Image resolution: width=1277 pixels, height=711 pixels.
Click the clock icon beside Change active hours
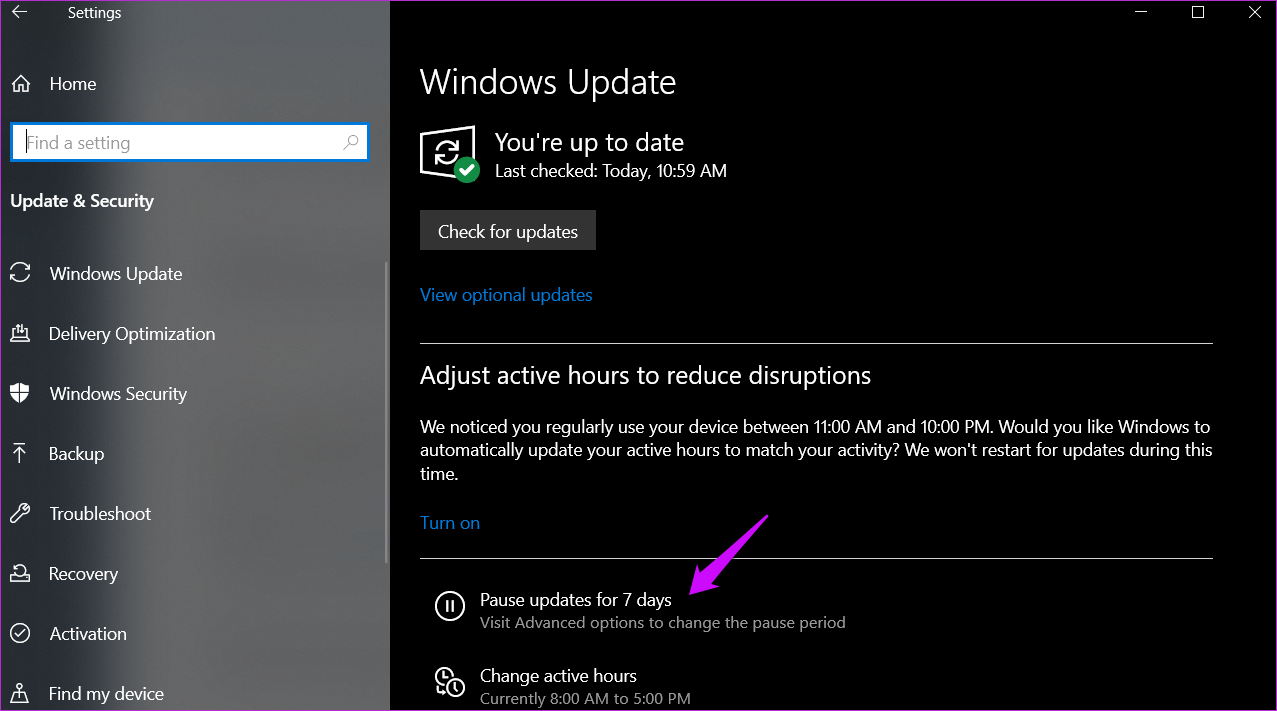(449, 683)
